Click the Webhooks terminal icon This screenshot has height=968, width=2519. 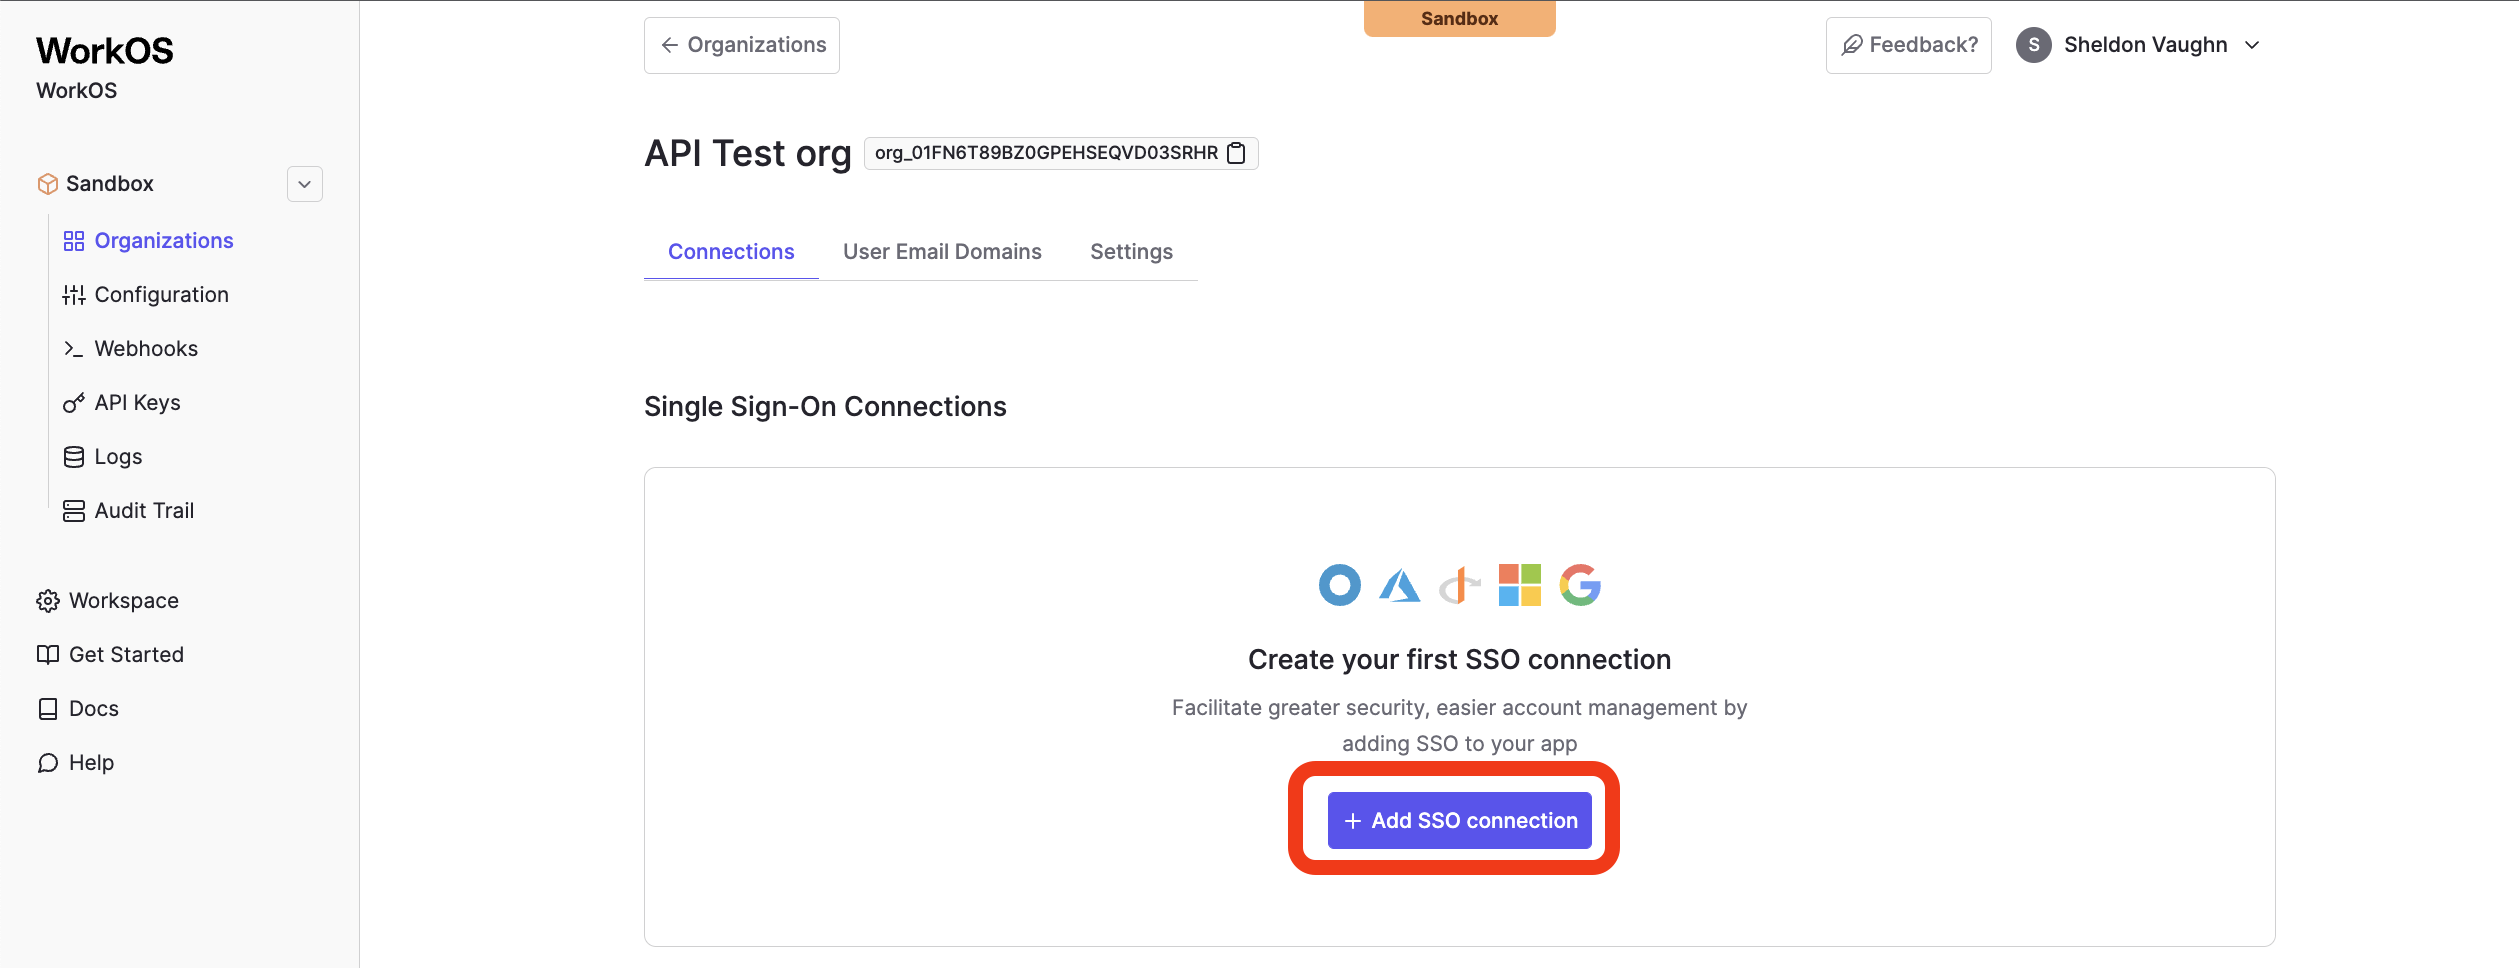click(x=74, y=349)
